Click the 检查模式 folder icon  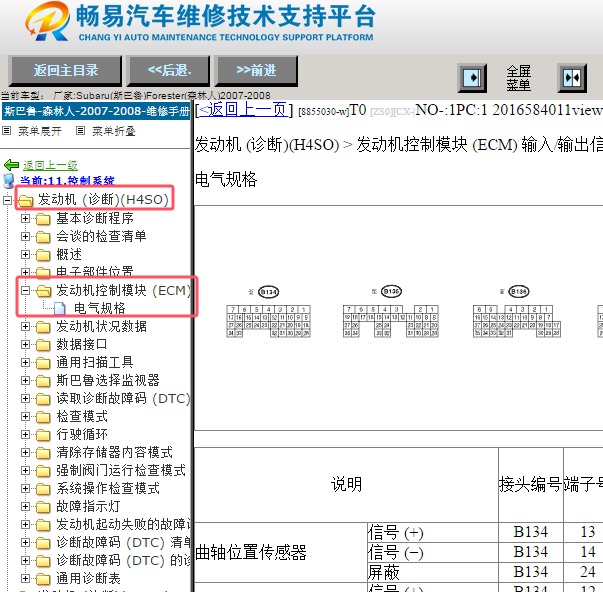point(43,417)
